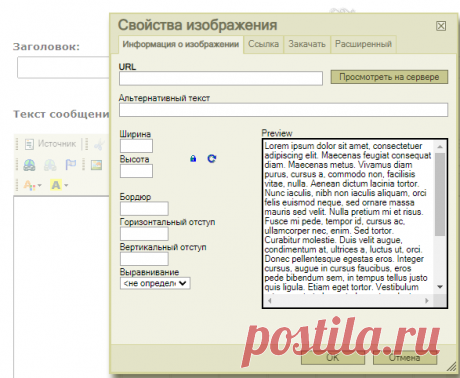Click inside the message editor text area
Screen dimensions: 460x378
point(61,287)
